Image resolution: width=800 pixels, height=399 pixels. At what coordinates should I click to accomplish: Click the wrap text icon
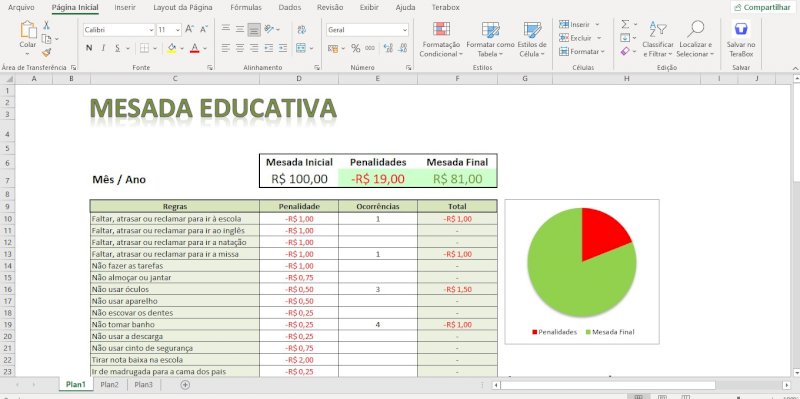(x=302, y=29)
